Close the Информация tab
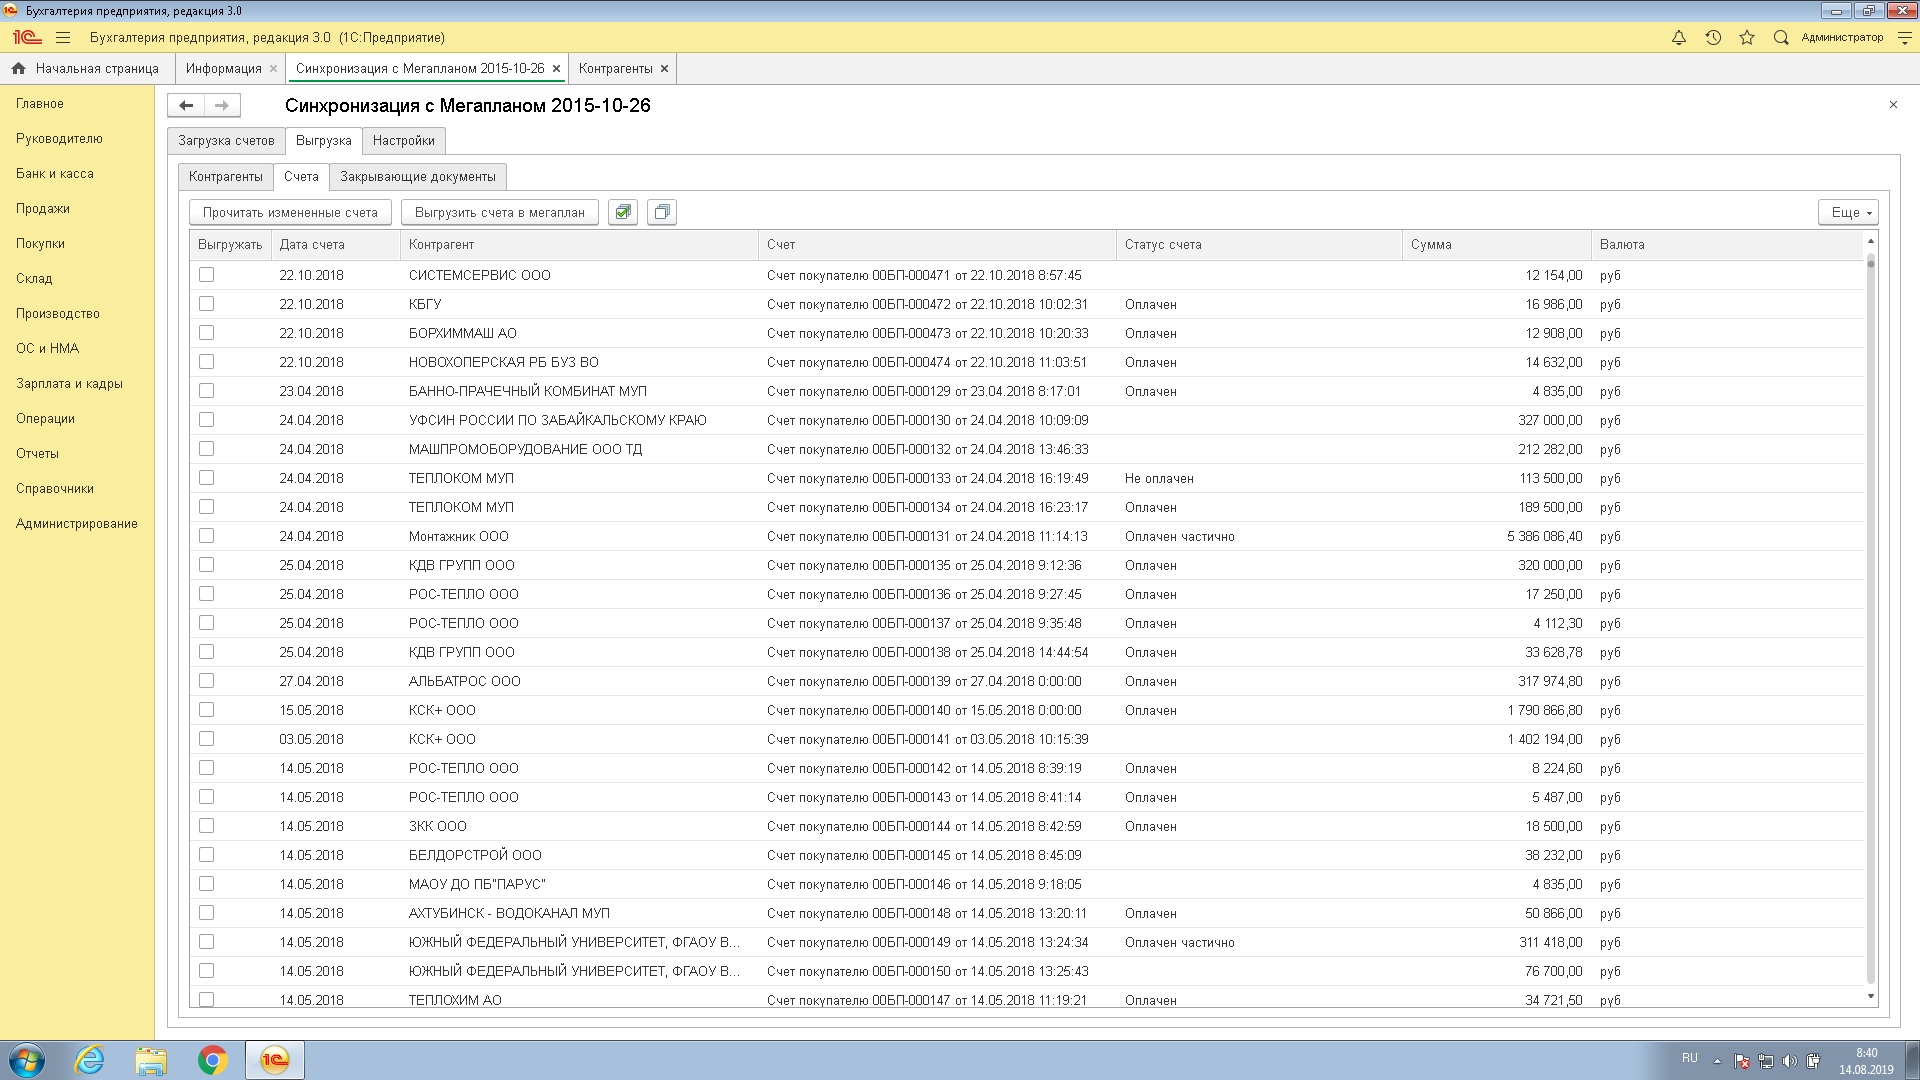The image size is (1920, 1080). coord(273,69)
